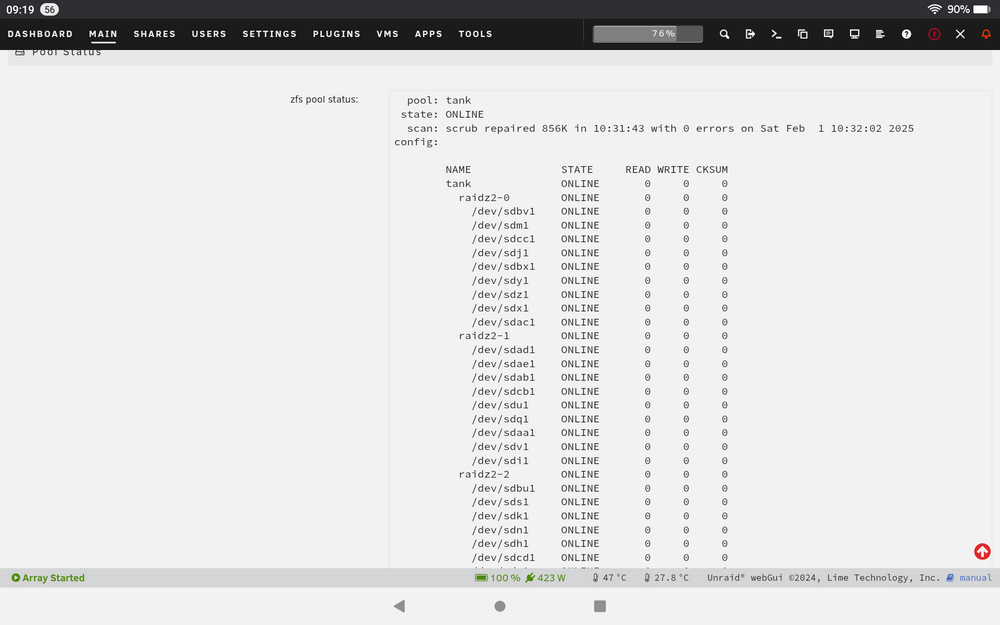Click the /dev/sdac1 device entry

coord(503,322)
